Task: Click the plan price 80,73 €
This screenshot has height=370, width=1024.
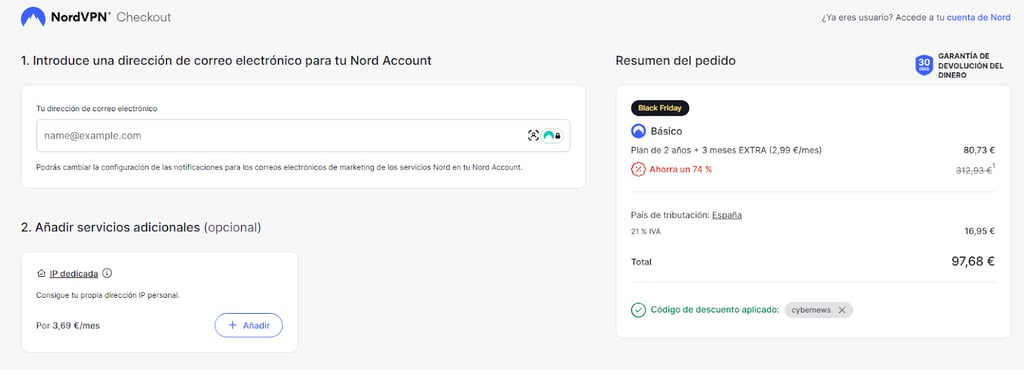Action: pos(979,150)
